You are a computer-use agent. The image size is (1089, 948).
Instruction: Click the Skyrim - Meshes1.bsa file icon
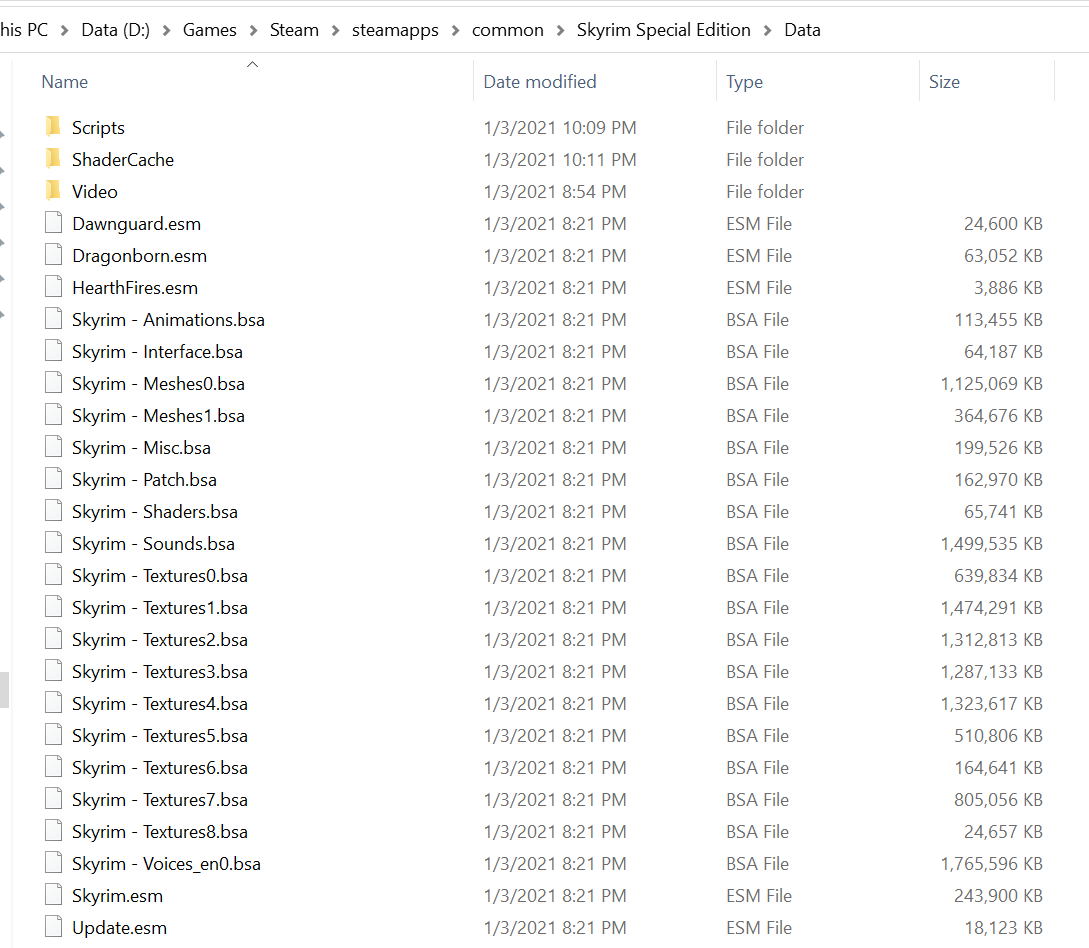[53, 415]
